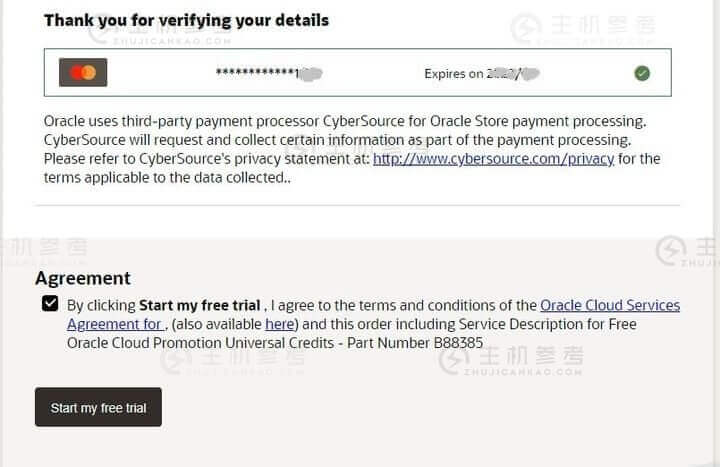The width and height of the screenshot is (720, 467).
Task: Open the cybersource.com/privacy link
Action: tap(493, 159)
